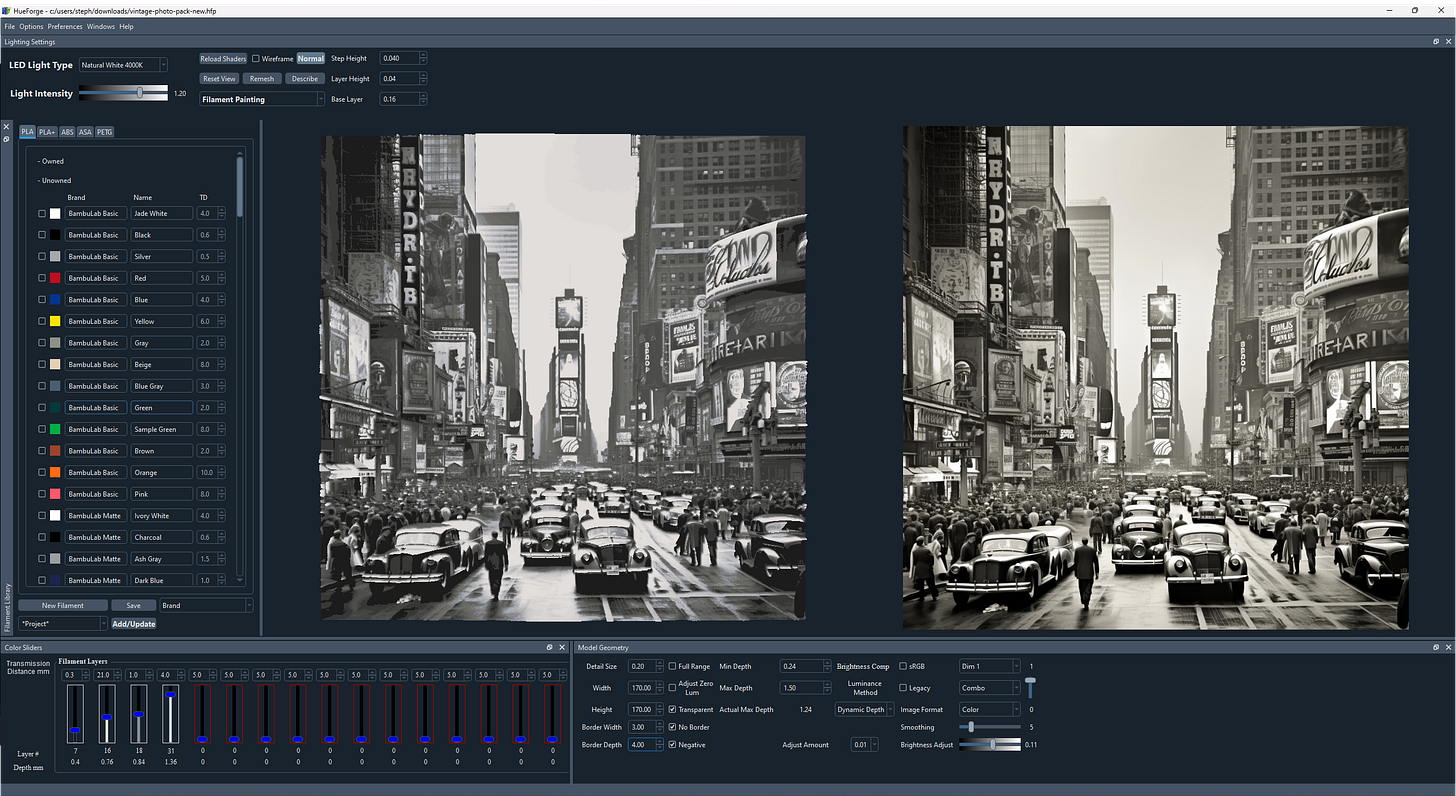1456x796 pixels.
Task: Open the Preferences menu
Action: click(x=65, y=26)
